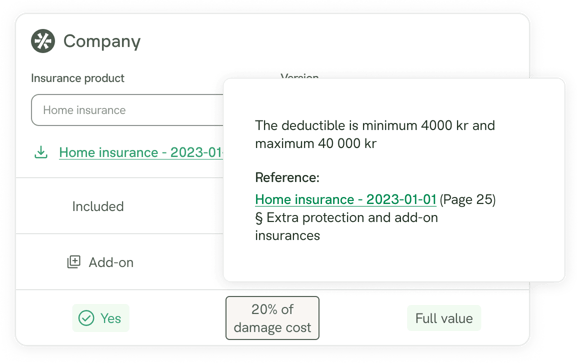This screenshot has height=363, width=580.
Task: Select the Included row label
Action: pos(98,206)
